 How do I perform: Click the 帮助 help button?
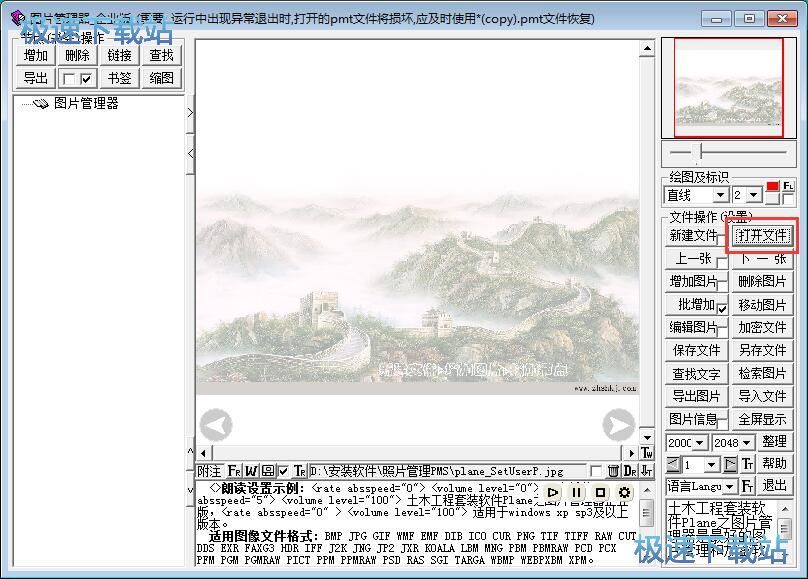tap(773, 463)
